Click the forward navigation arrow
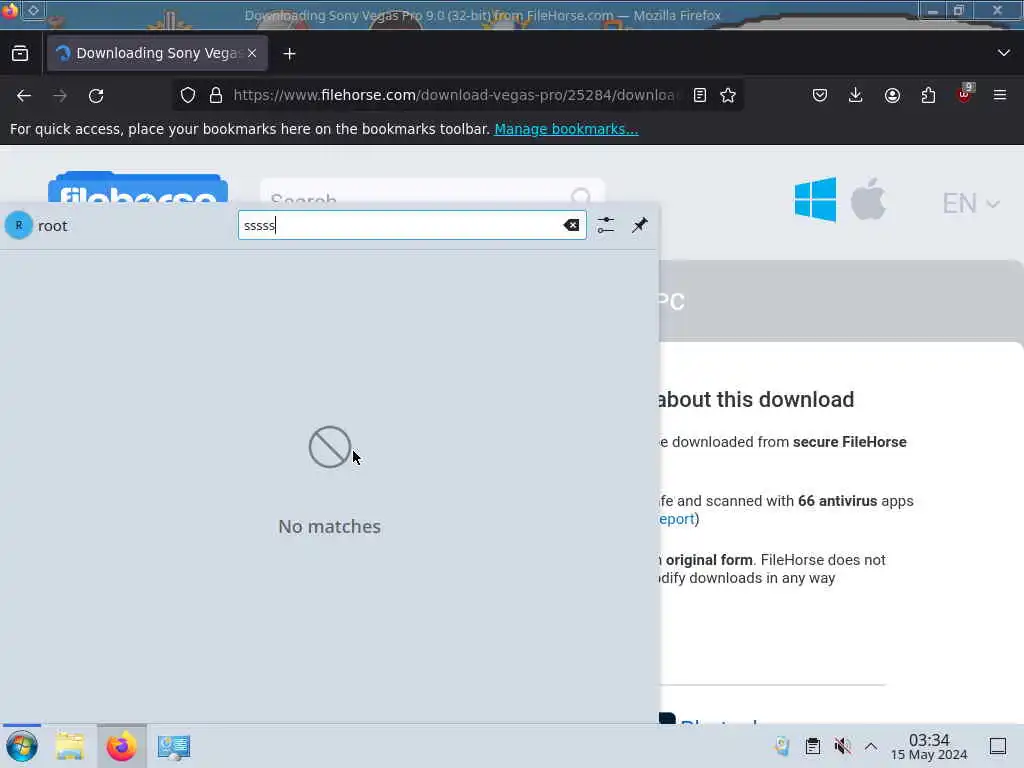Screen dimensions: 1024x768 60,96
